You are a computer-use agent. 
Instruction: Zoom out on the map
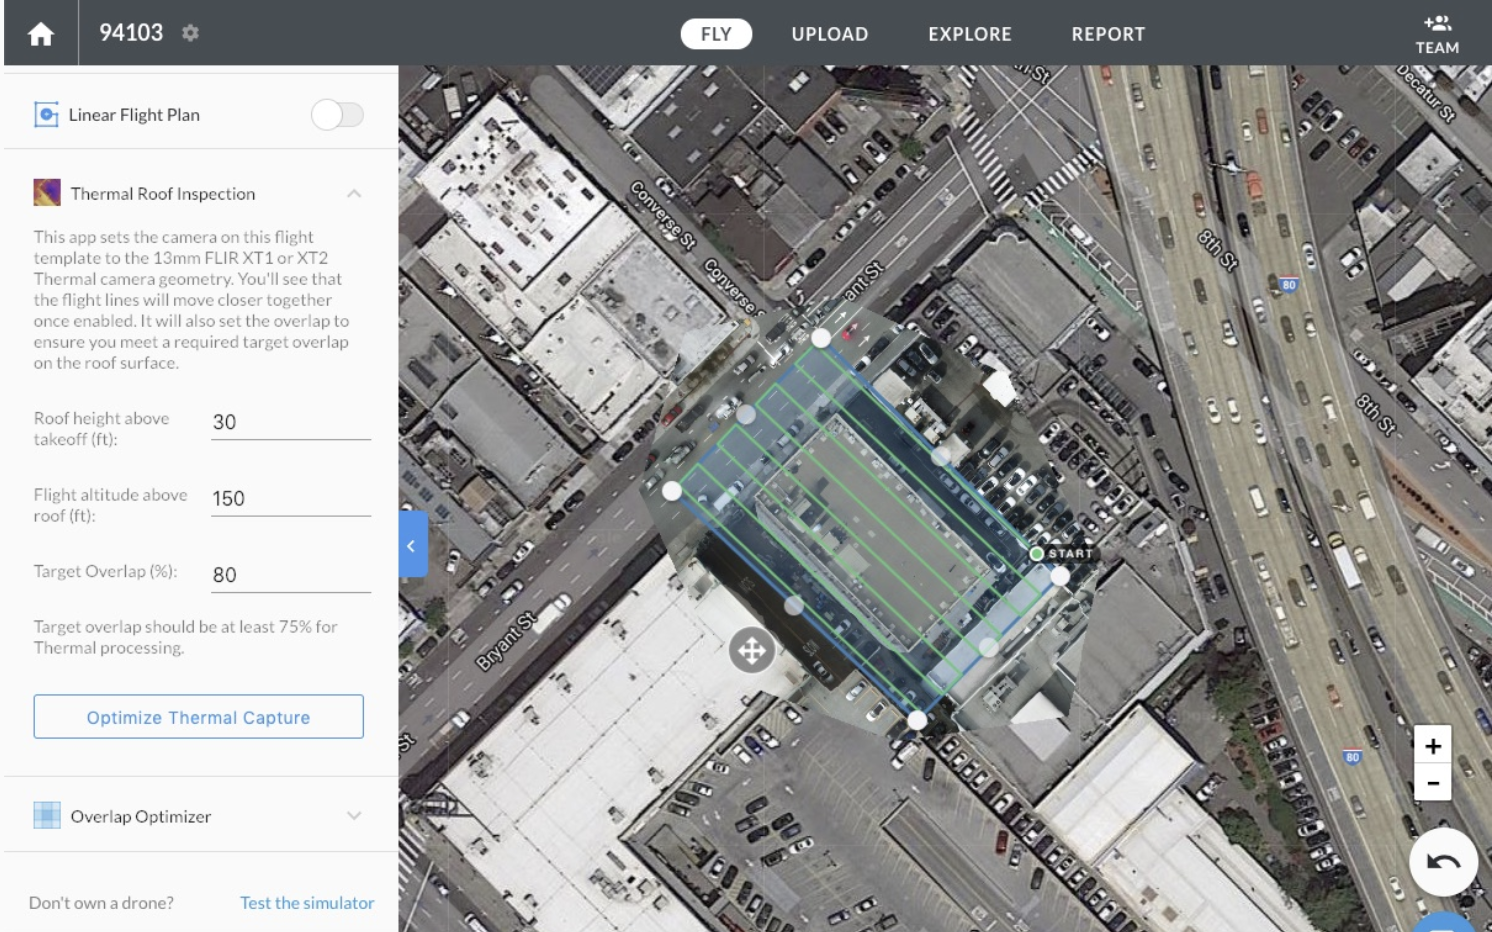click(1433, 783)
